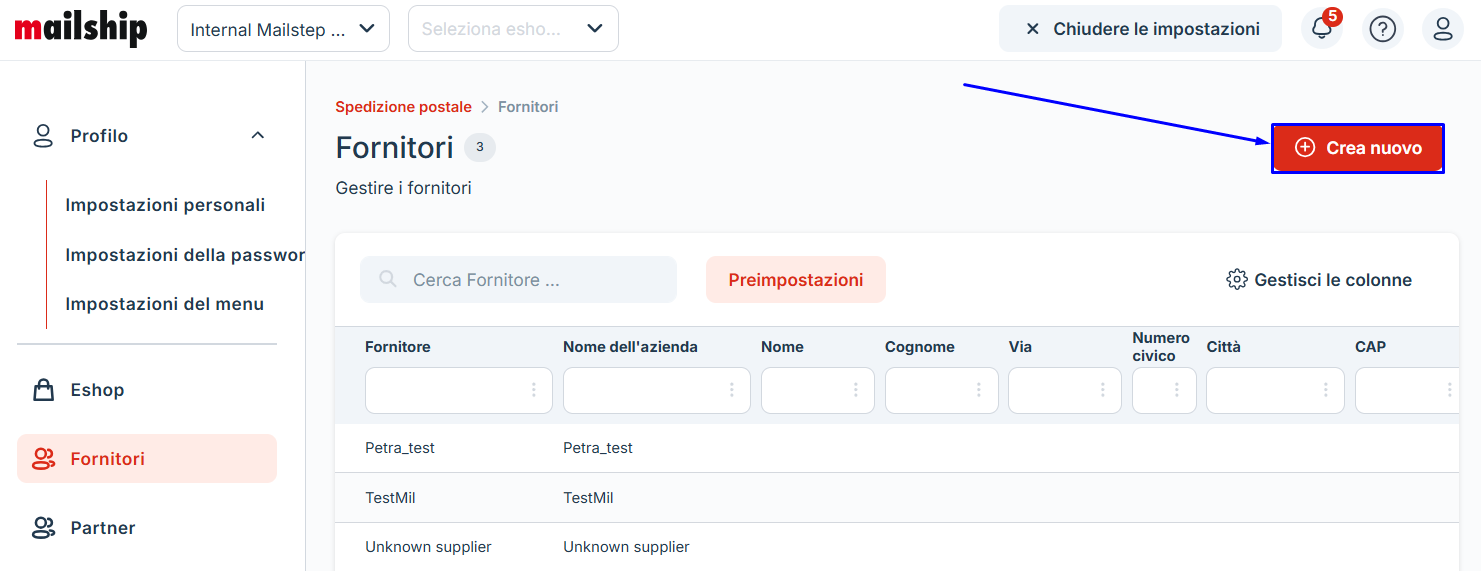Click the Eshop bag icon in sidebar
This screenshot has width=1481, height=571.
pos(43,390)
